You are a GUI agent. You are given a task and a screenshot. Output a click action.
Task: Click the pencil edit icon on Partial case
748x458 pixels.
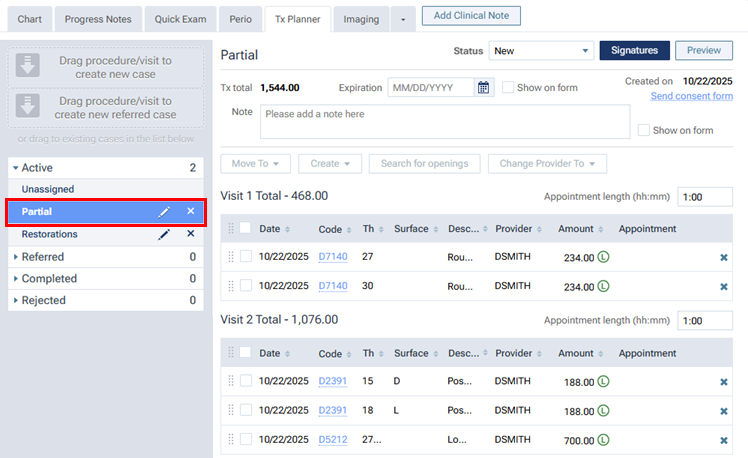pos(164,212)
